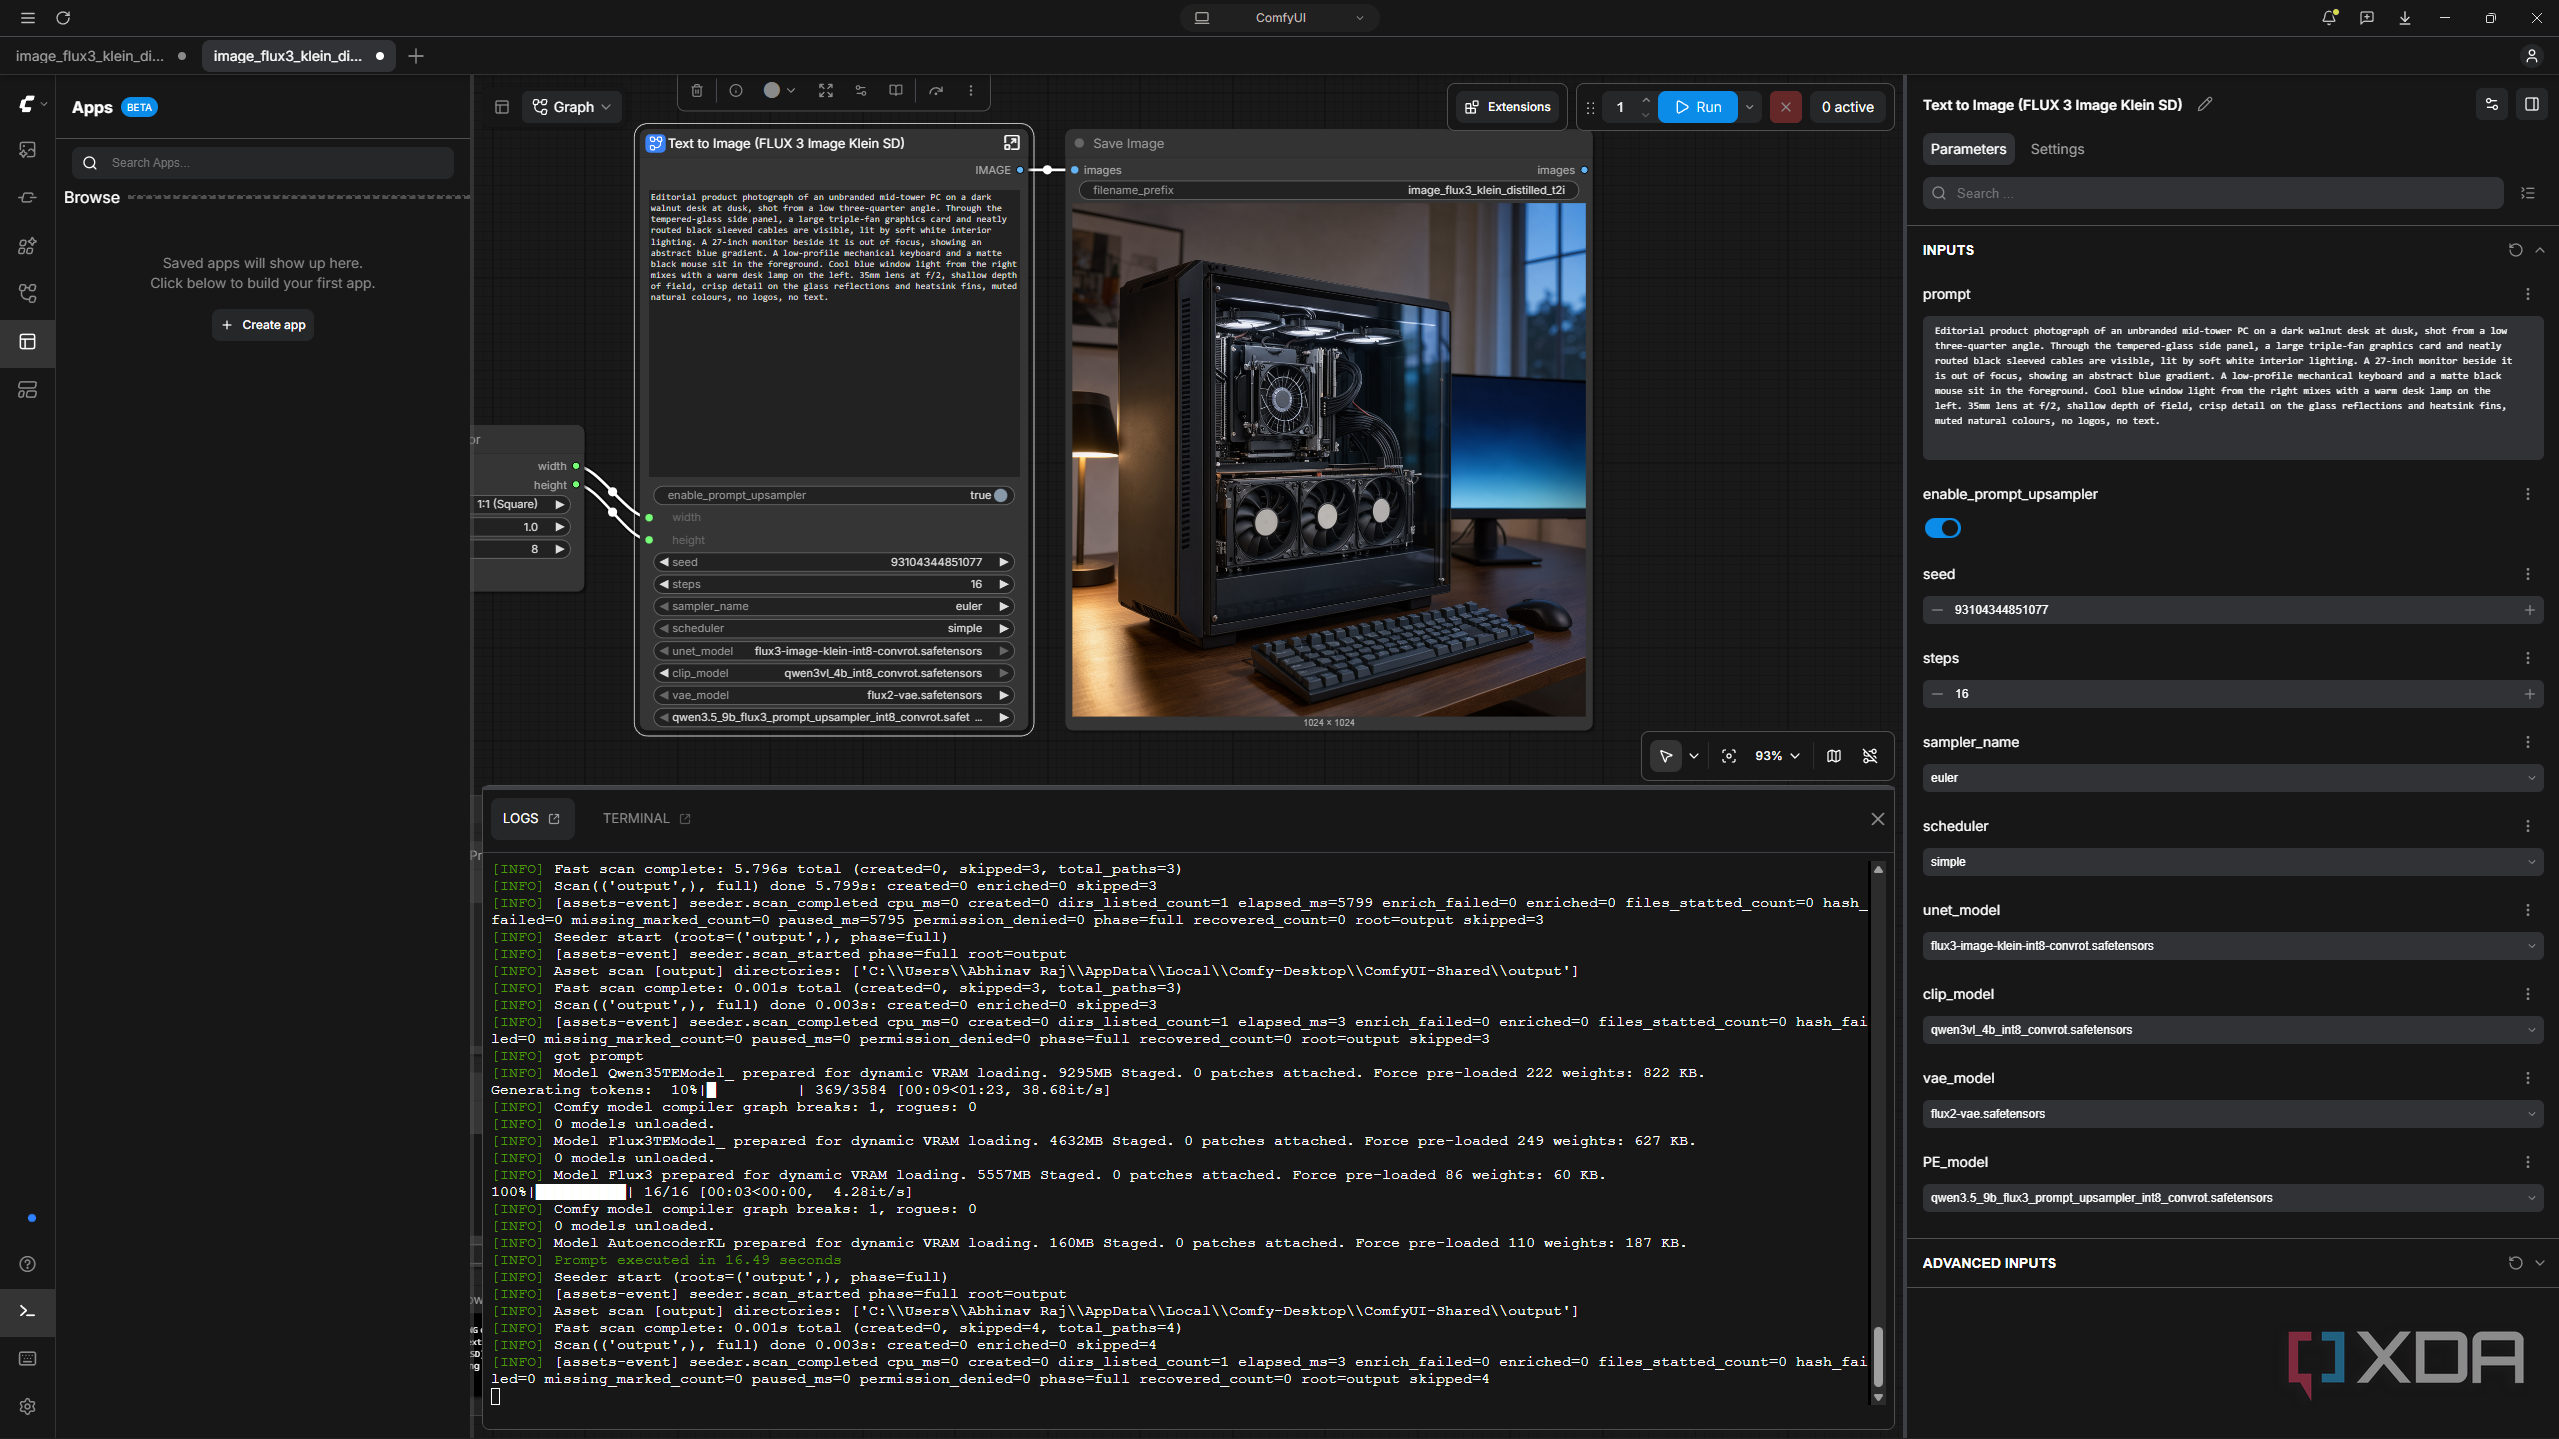The height and width of the screenshot is (1439, 2559).
Task: Open user profile icon at top right
Action: tap(2532, 56)
